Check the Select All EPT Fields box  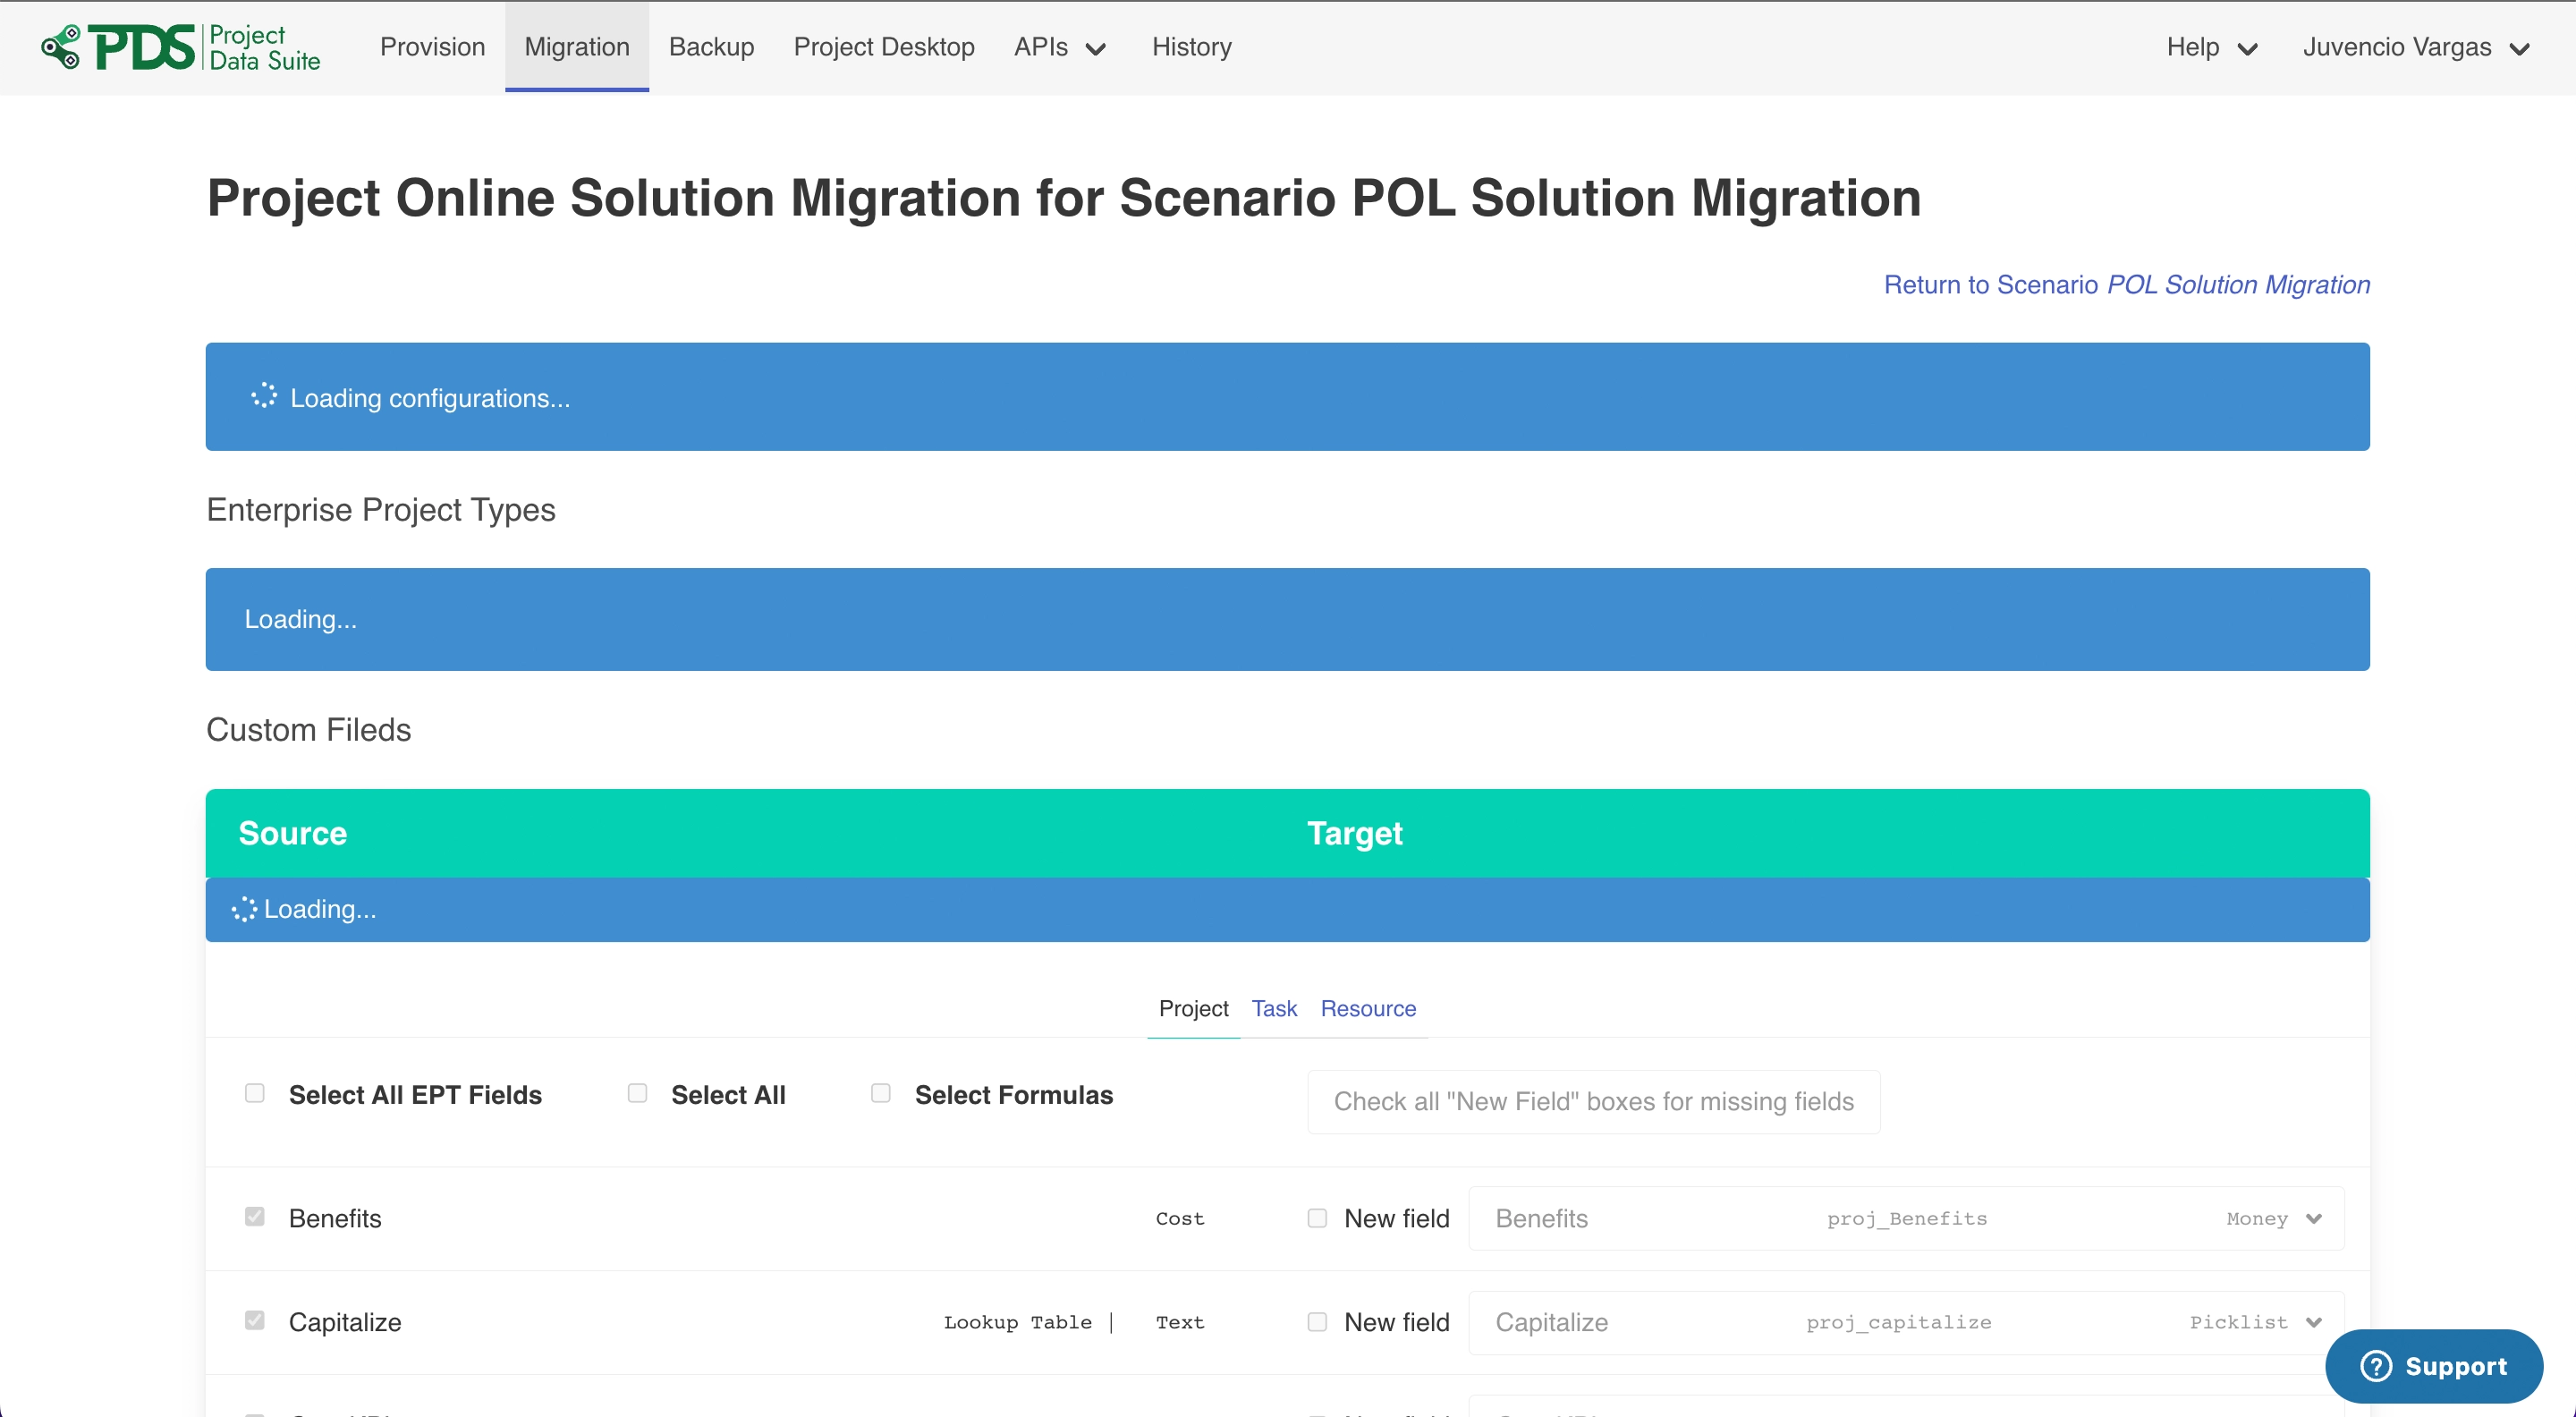point(255,1093)
